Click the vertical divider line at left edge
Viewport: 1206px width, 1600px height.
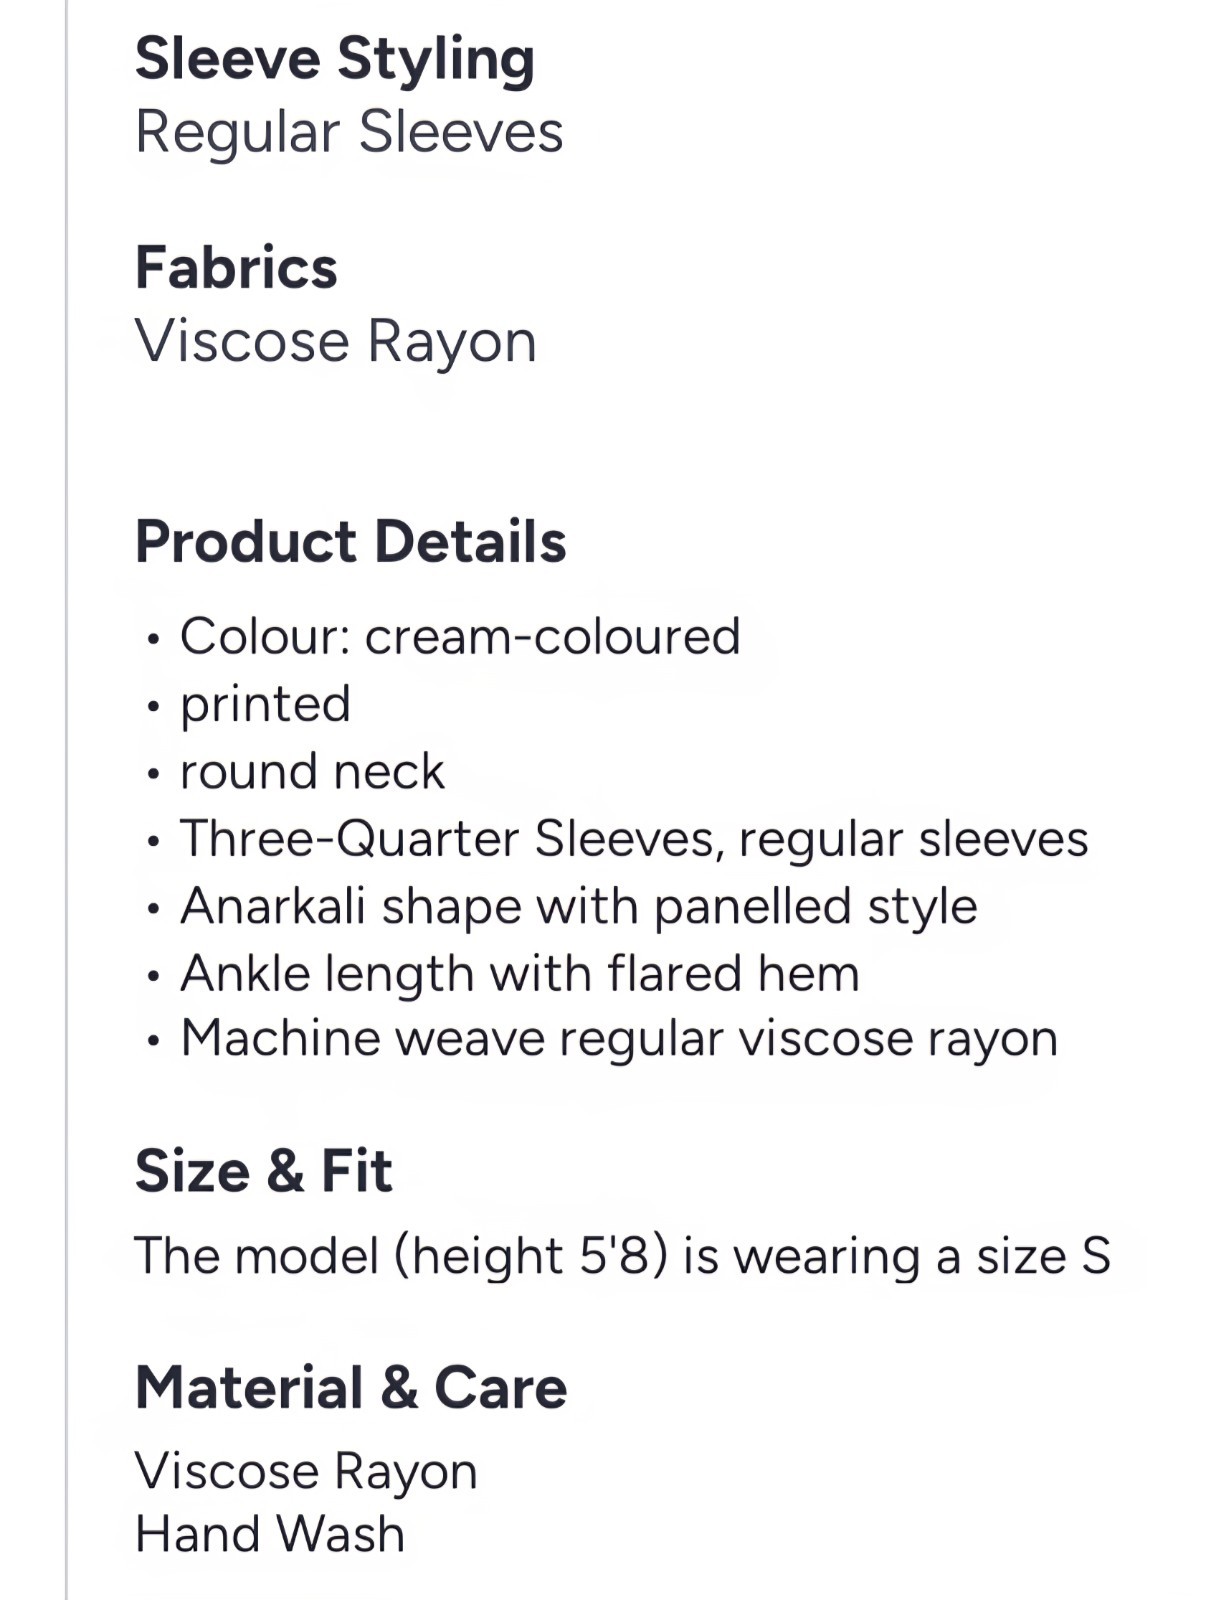coord(67,800)
